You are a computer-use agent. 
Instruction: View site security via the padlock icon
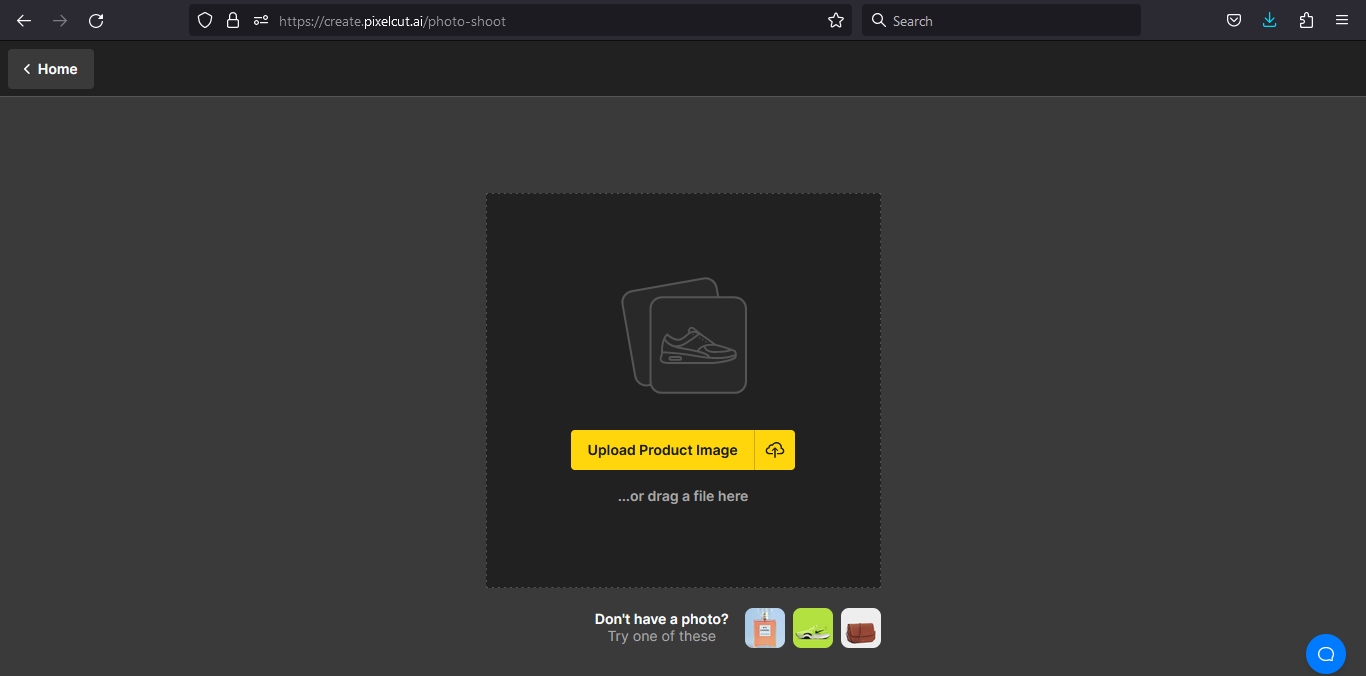[231, 20]
